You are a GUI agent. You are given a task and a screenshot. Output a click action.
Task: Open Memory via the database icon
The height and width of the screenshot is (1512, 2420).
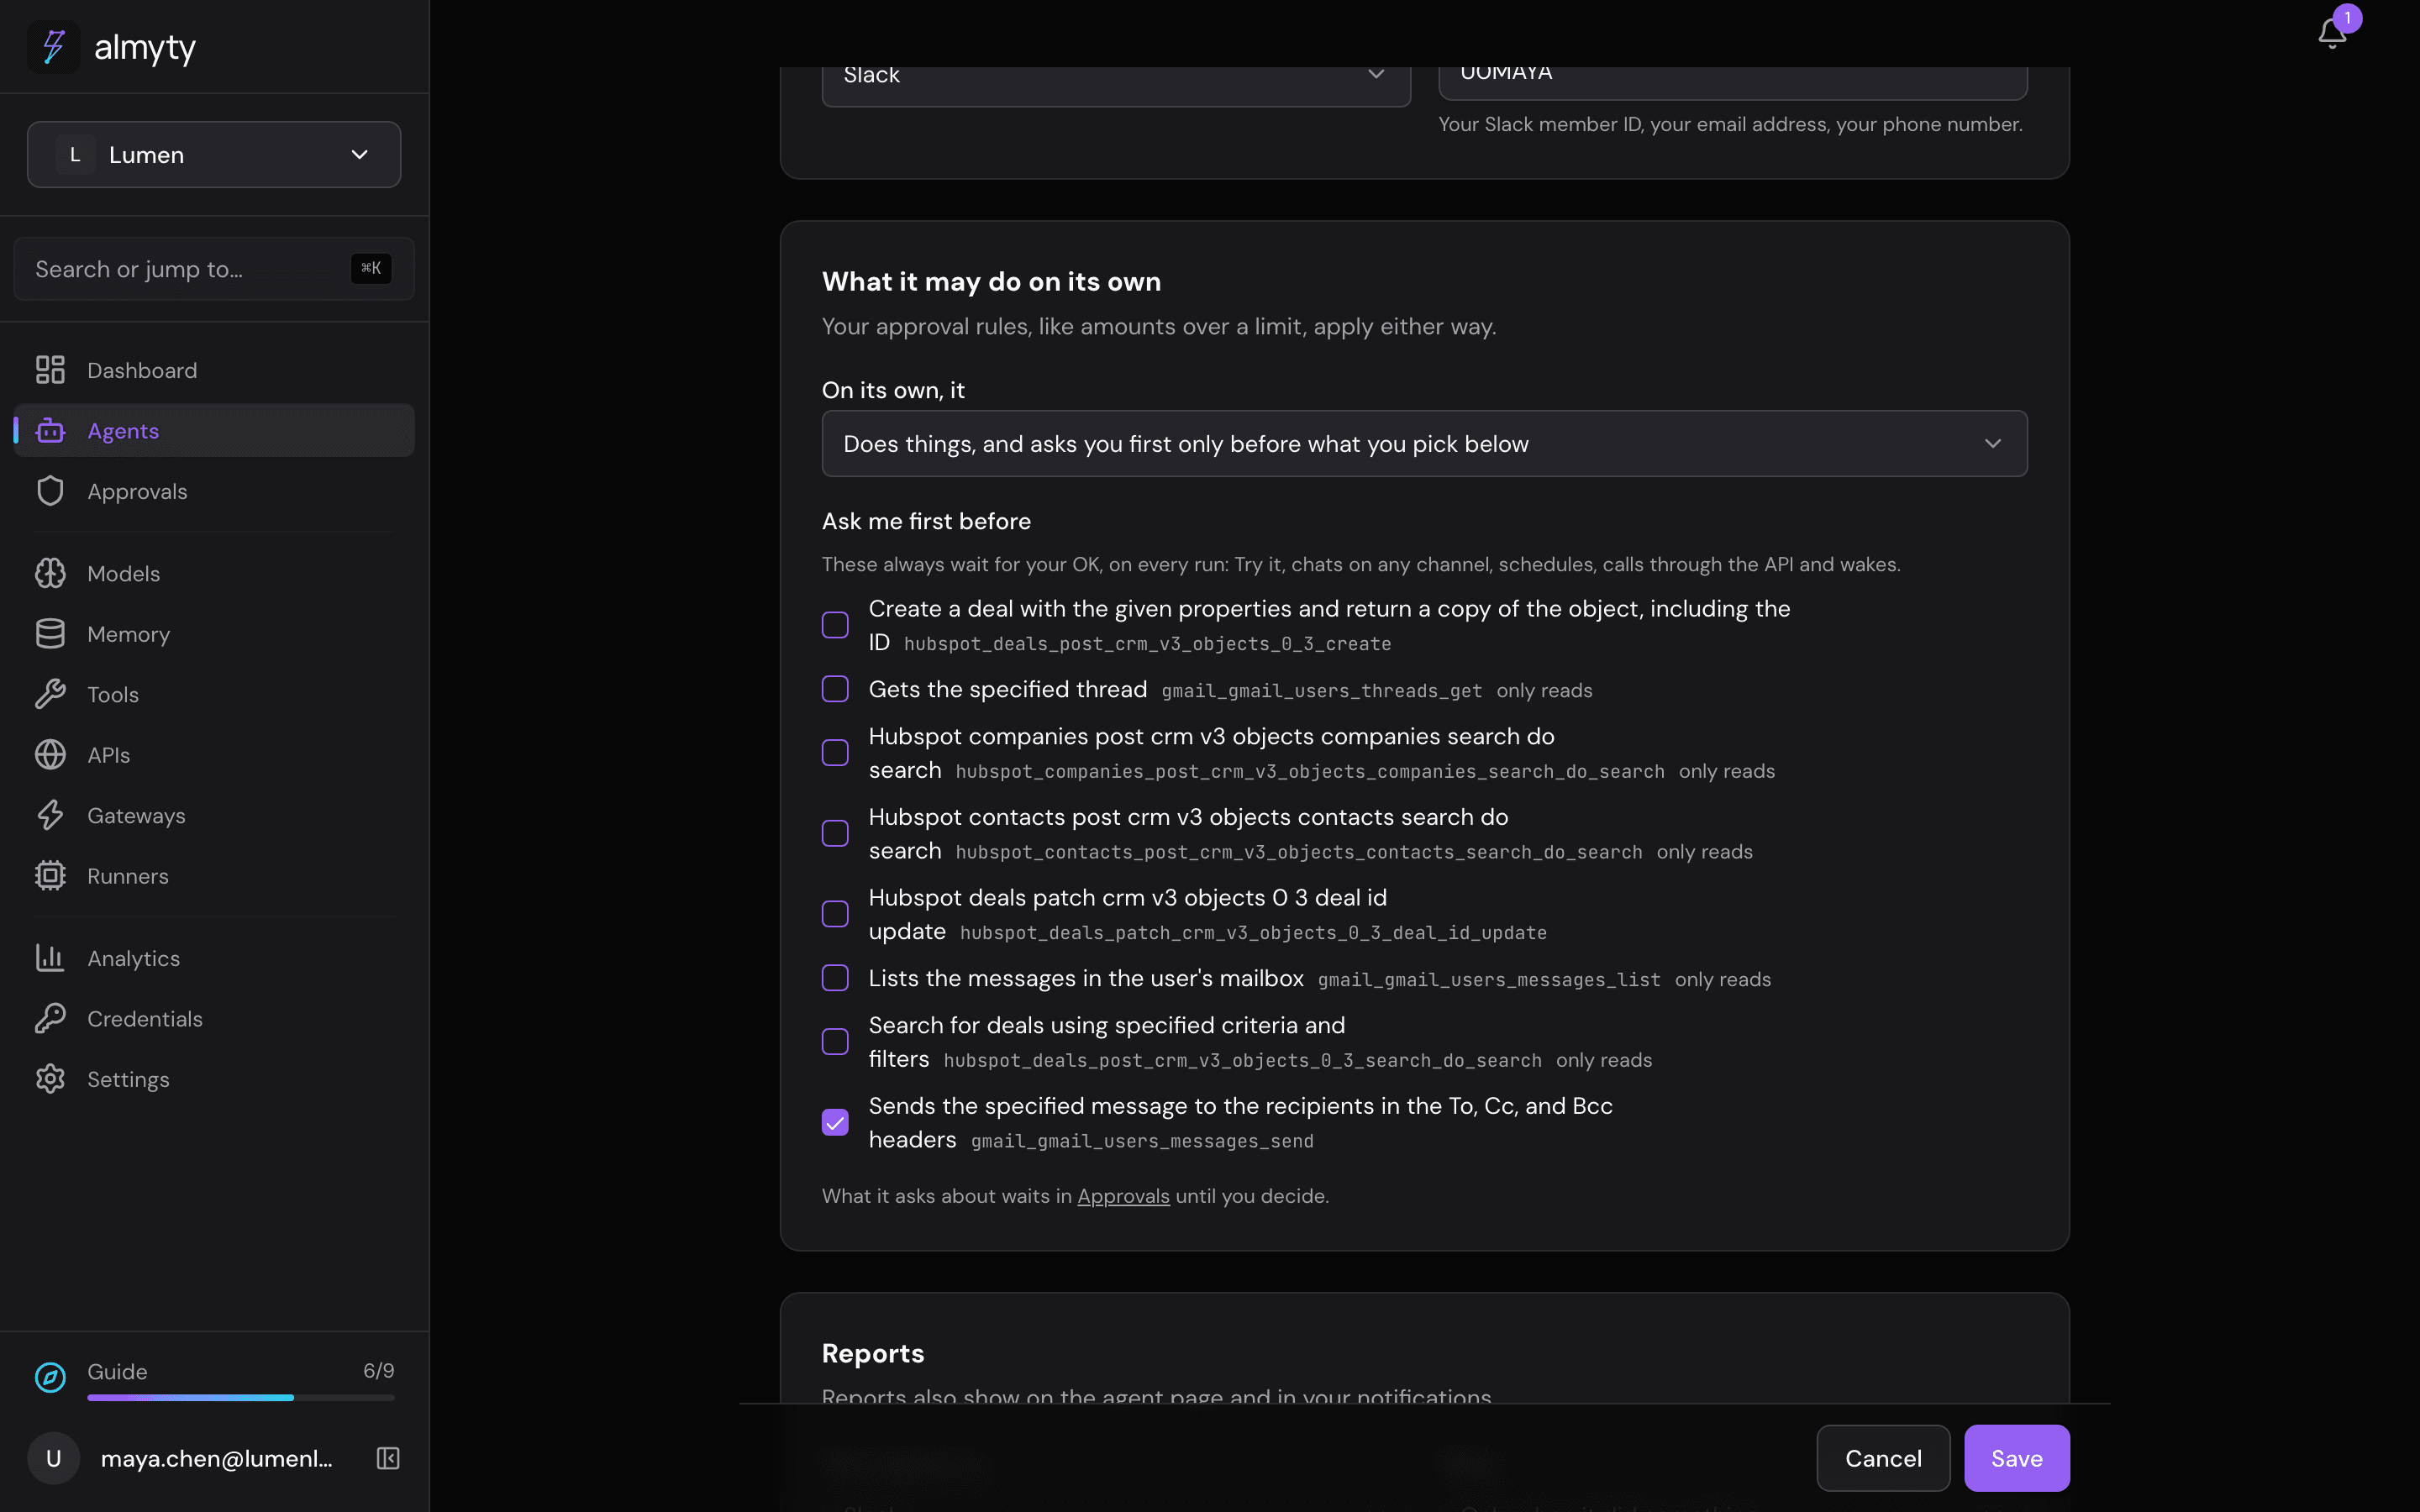click(50, 634)
